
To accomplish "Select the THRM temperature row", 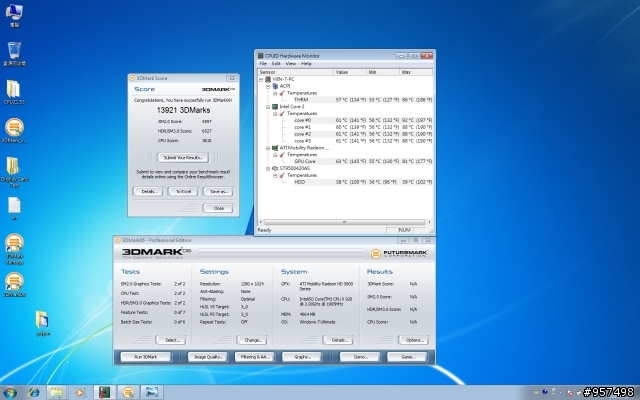I will pos(362,100).
